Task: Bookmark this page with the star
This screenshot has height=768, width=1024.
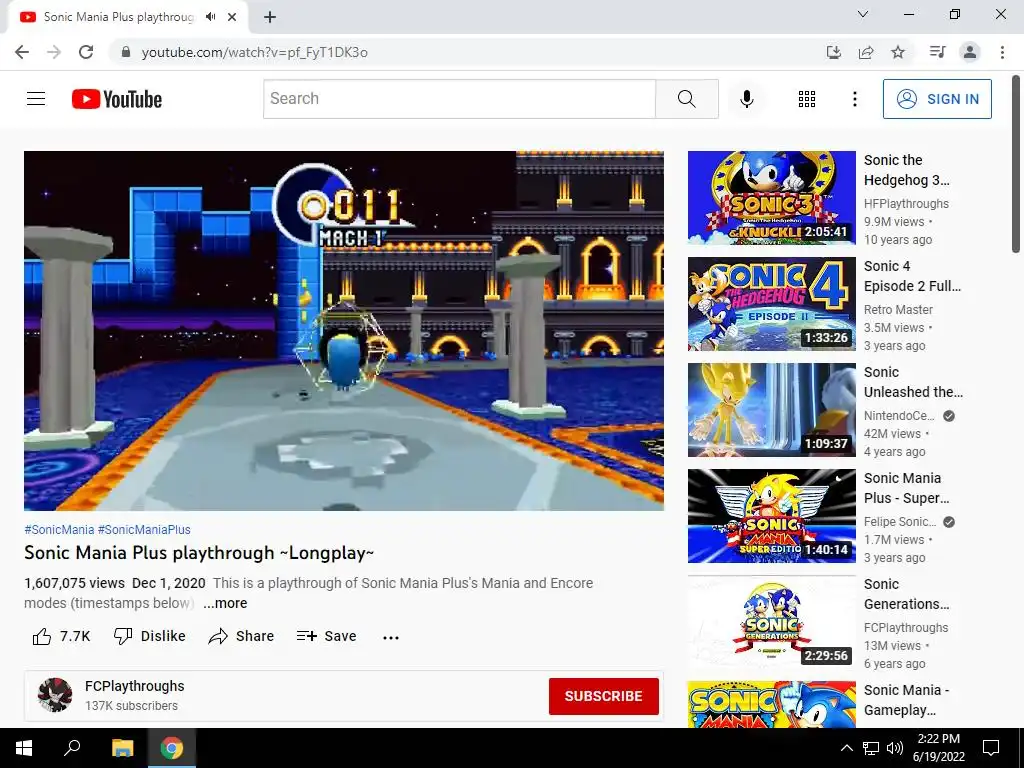Action: [898, 52]
